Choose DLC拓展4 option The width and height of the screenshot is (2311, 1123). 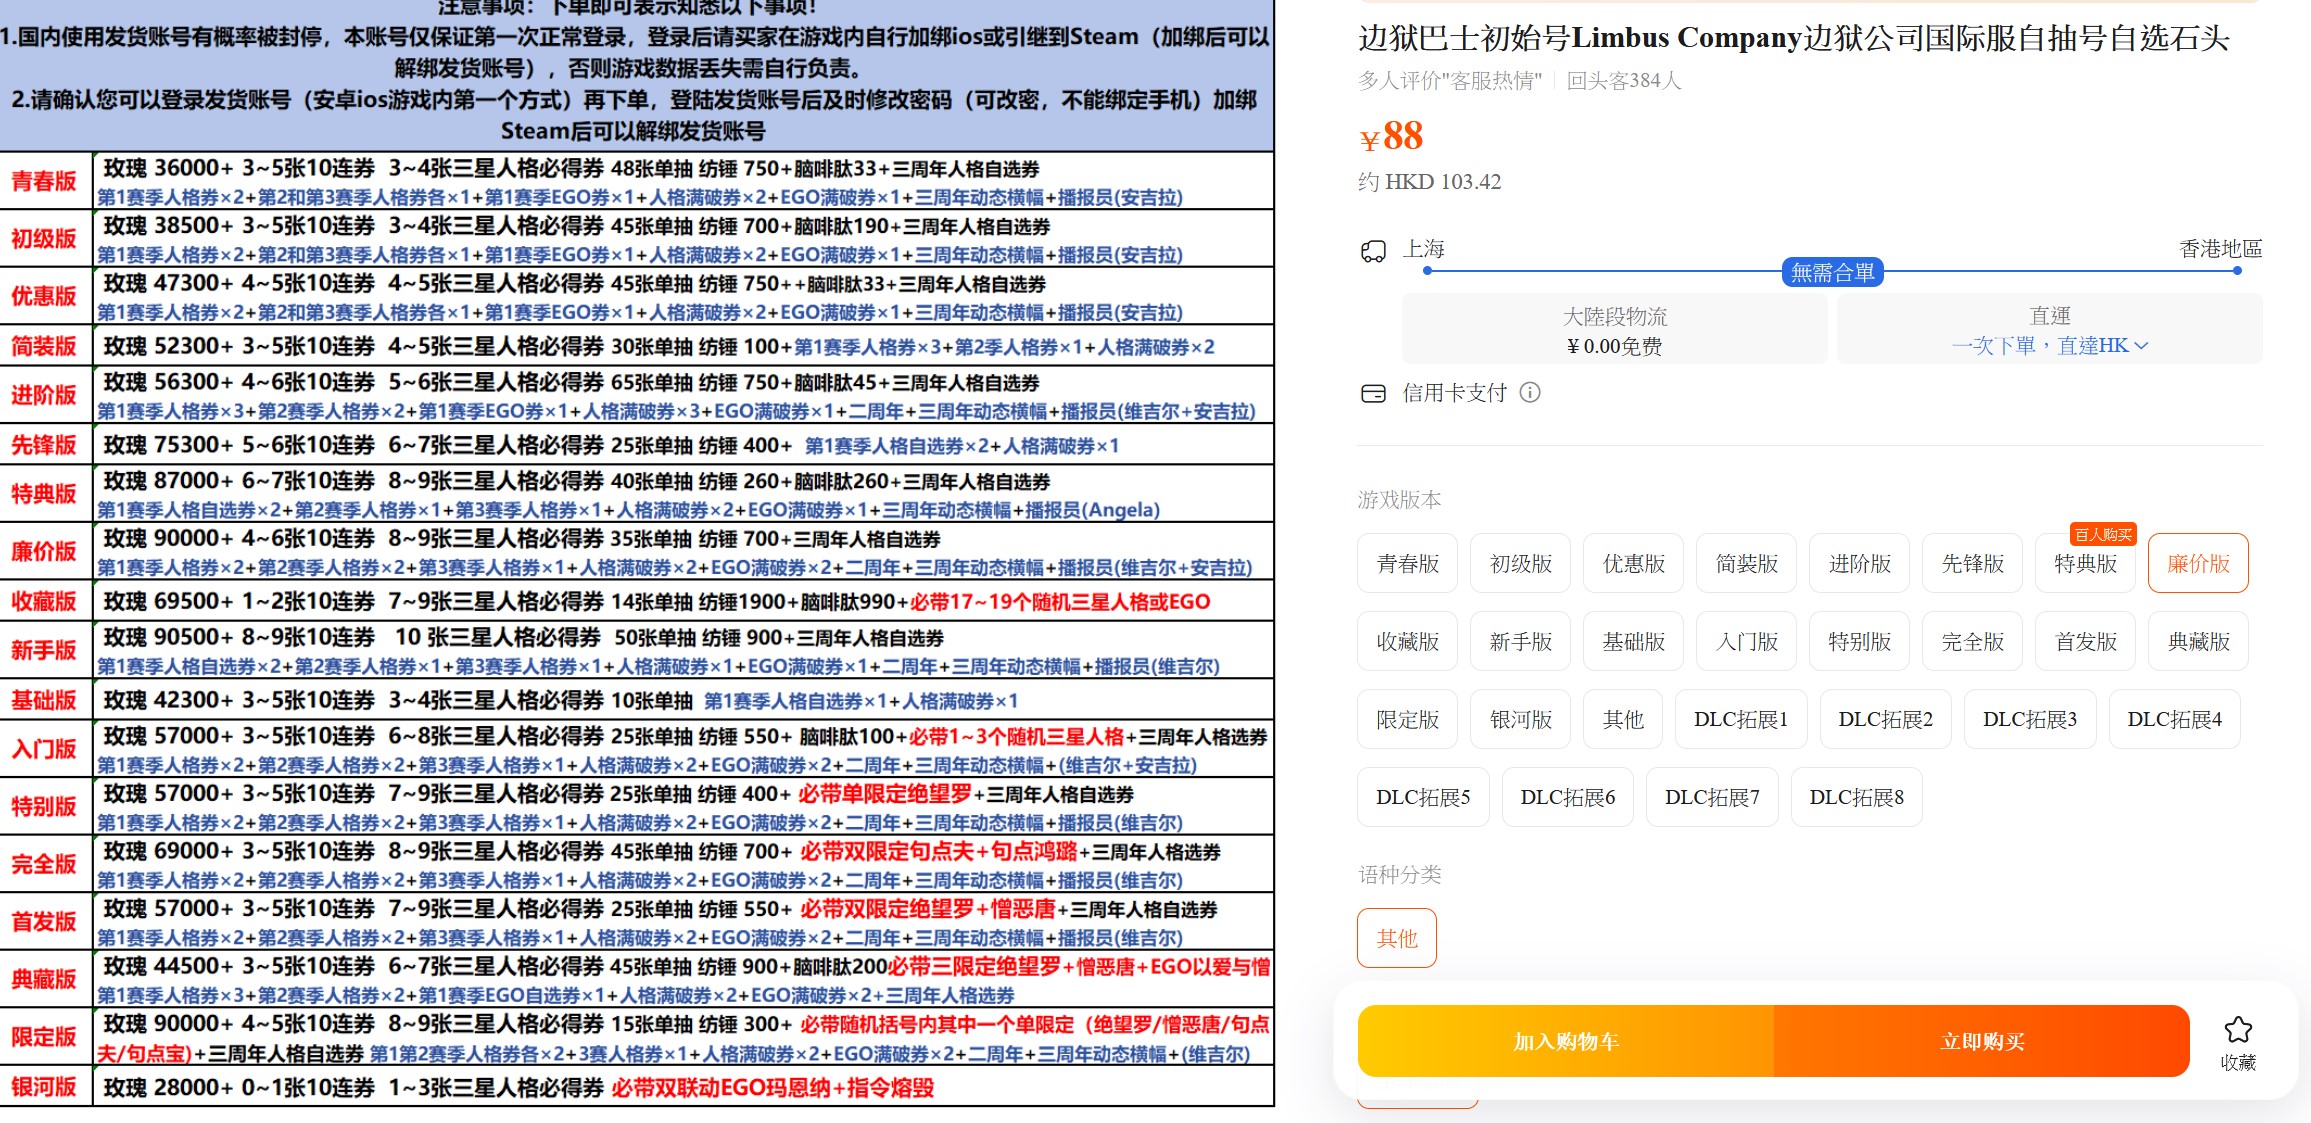[x=2175, y=720]
